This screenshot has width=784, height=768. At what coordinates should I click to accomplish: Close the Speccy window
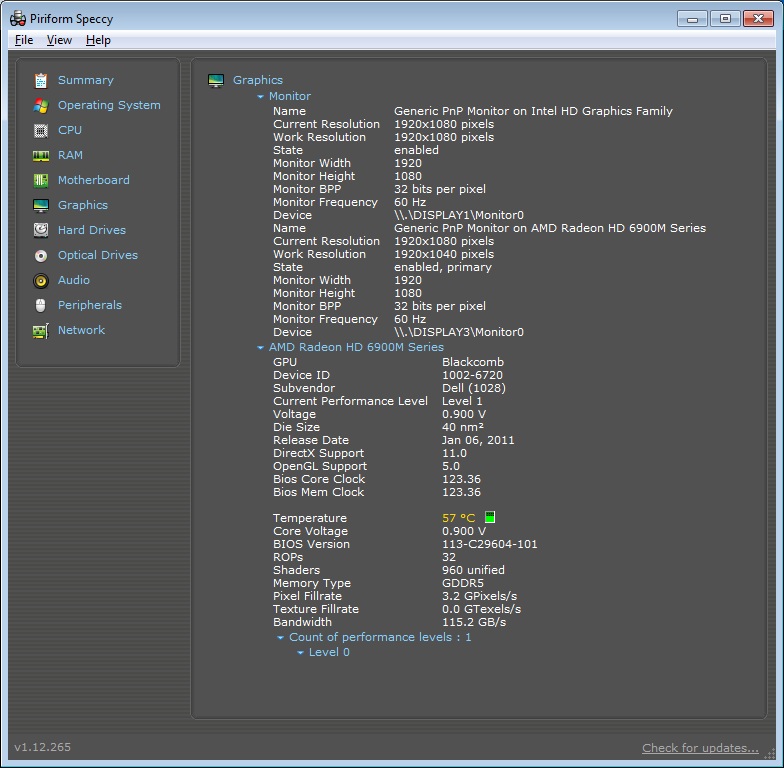[x=758, y=19]
